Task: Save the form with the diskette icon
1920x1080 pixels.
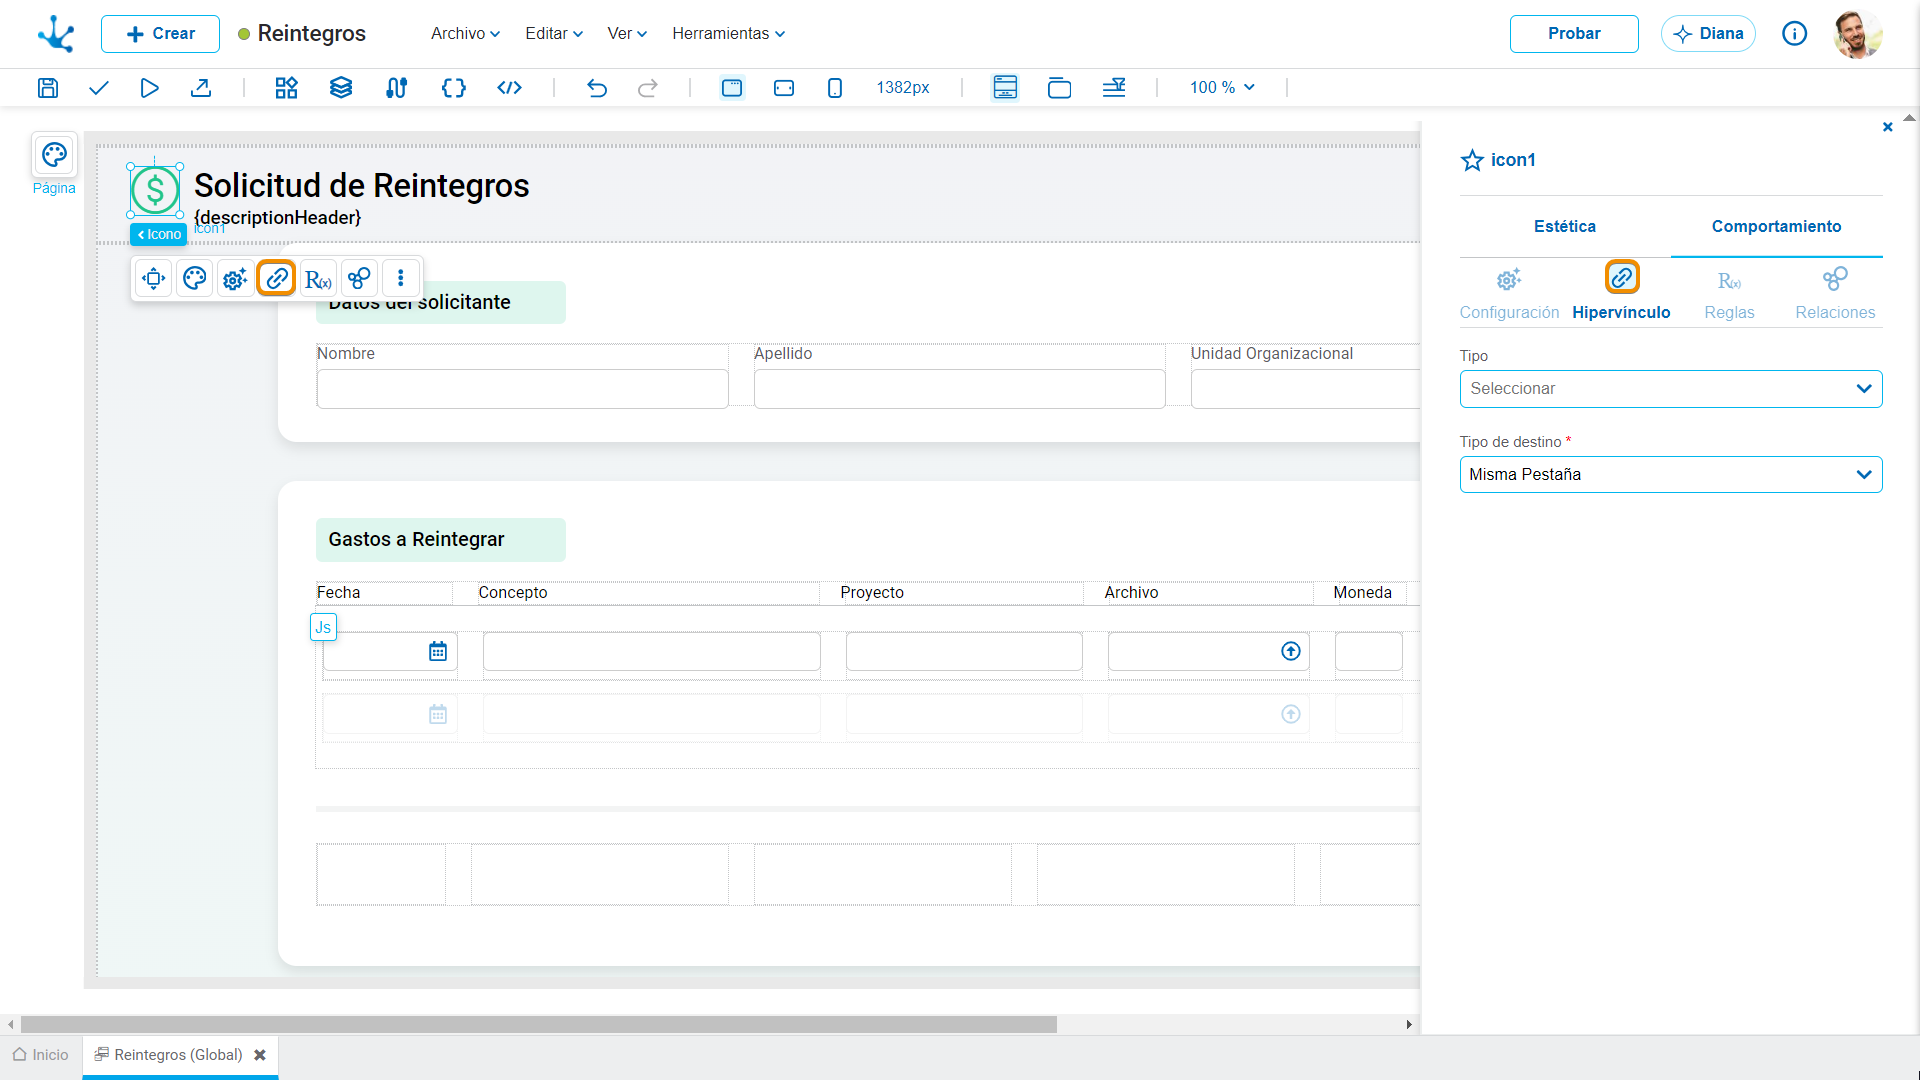Action: [x=47, y=88]
